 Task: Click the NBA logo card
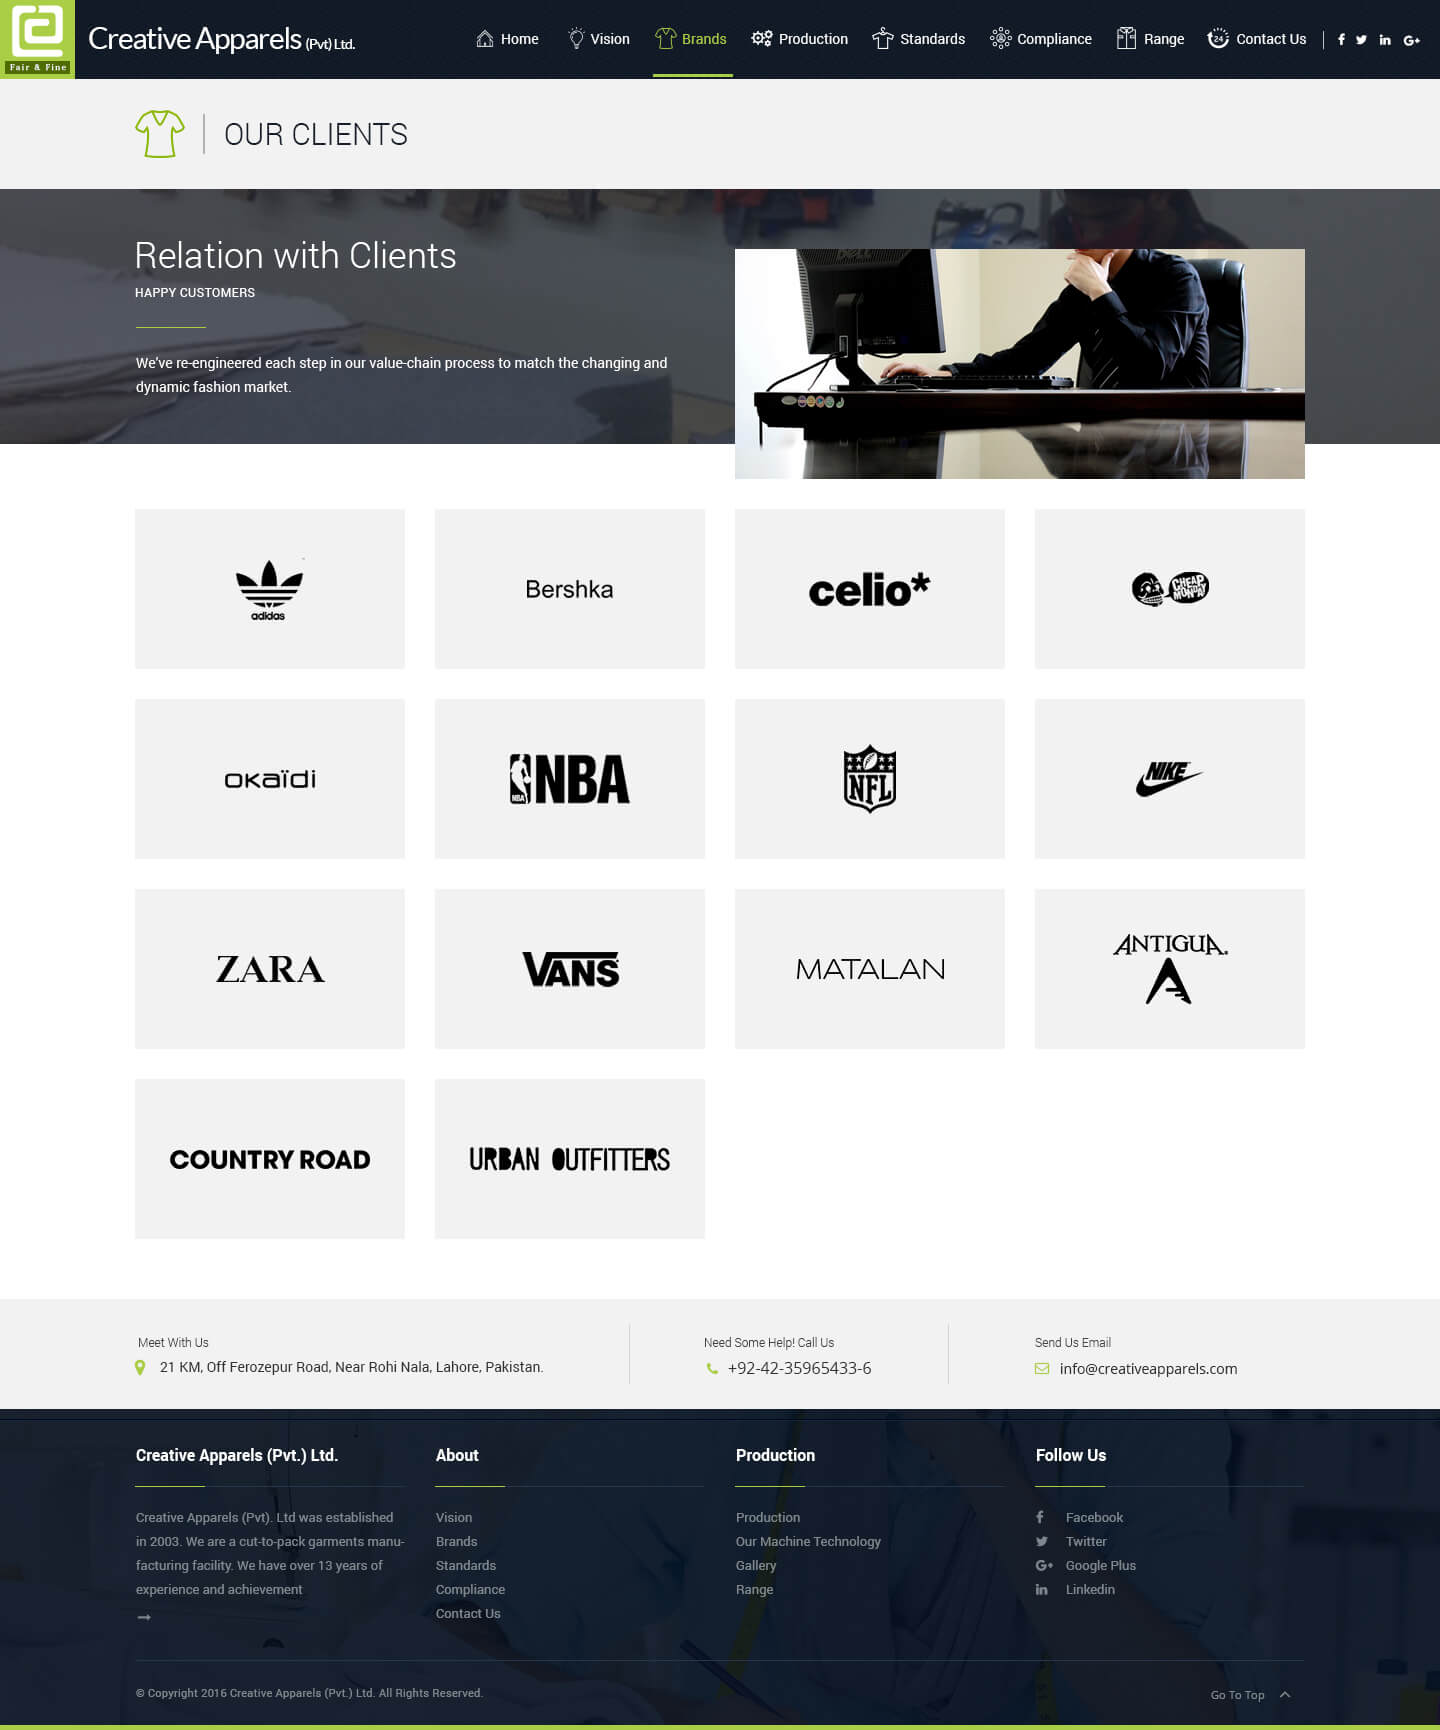[x=570, y=779]
